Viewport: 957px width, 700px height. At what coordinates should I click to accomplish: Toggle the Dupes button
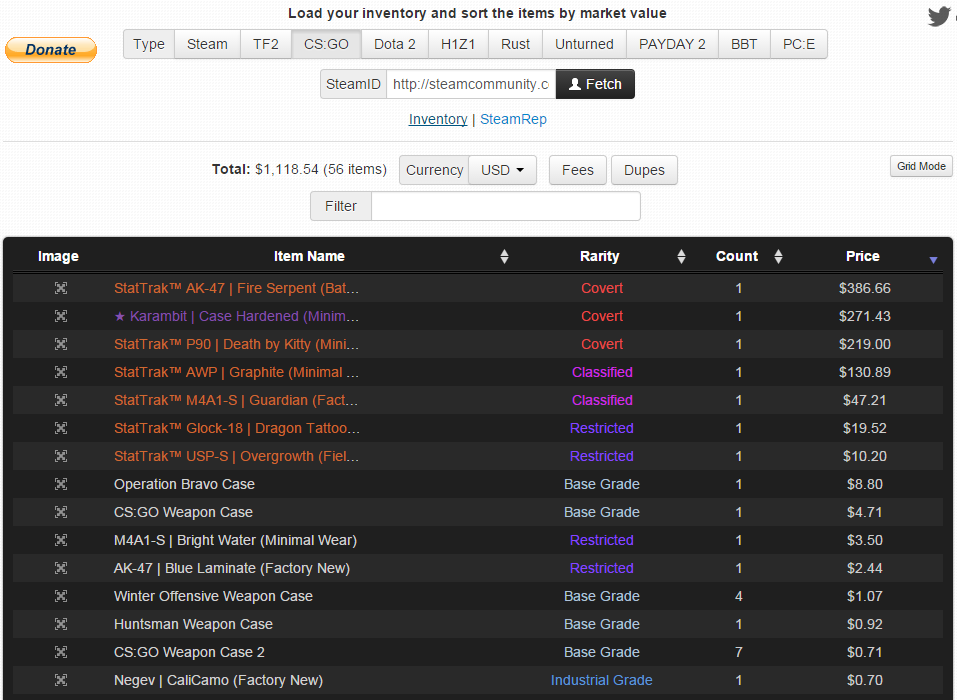(x=645, y=170)
